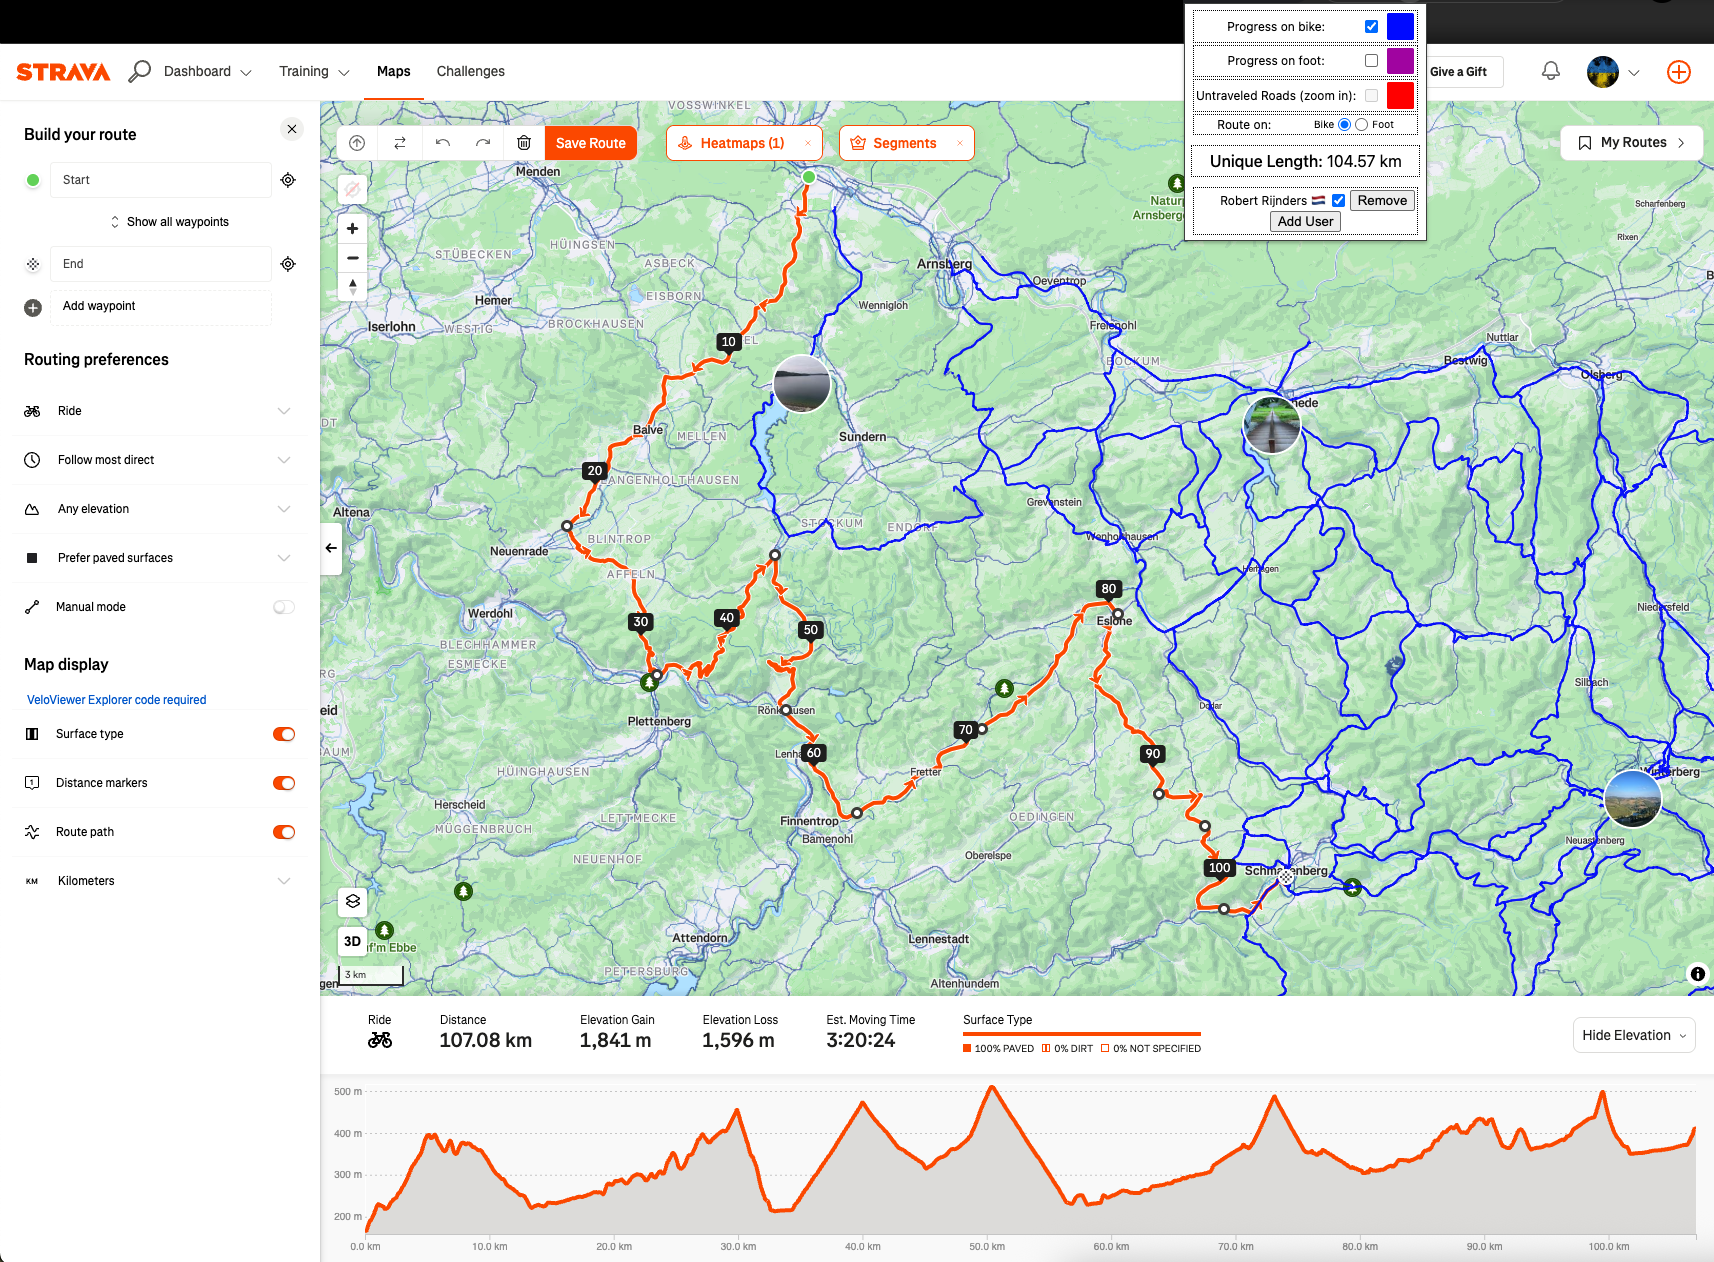1714x1262 pixels.
Task: Click the search magnifier icon
Action: (140, 71)
